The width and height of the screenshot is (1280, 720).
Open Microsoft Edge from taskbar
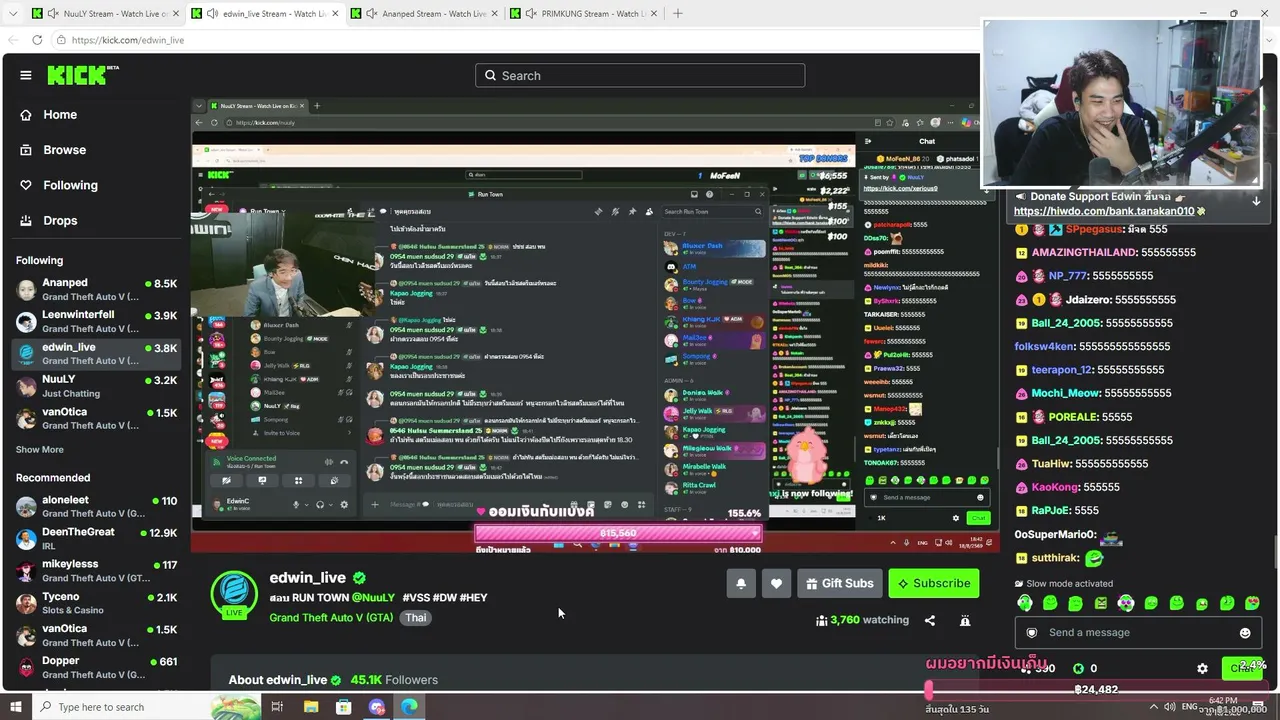point(410,707)
